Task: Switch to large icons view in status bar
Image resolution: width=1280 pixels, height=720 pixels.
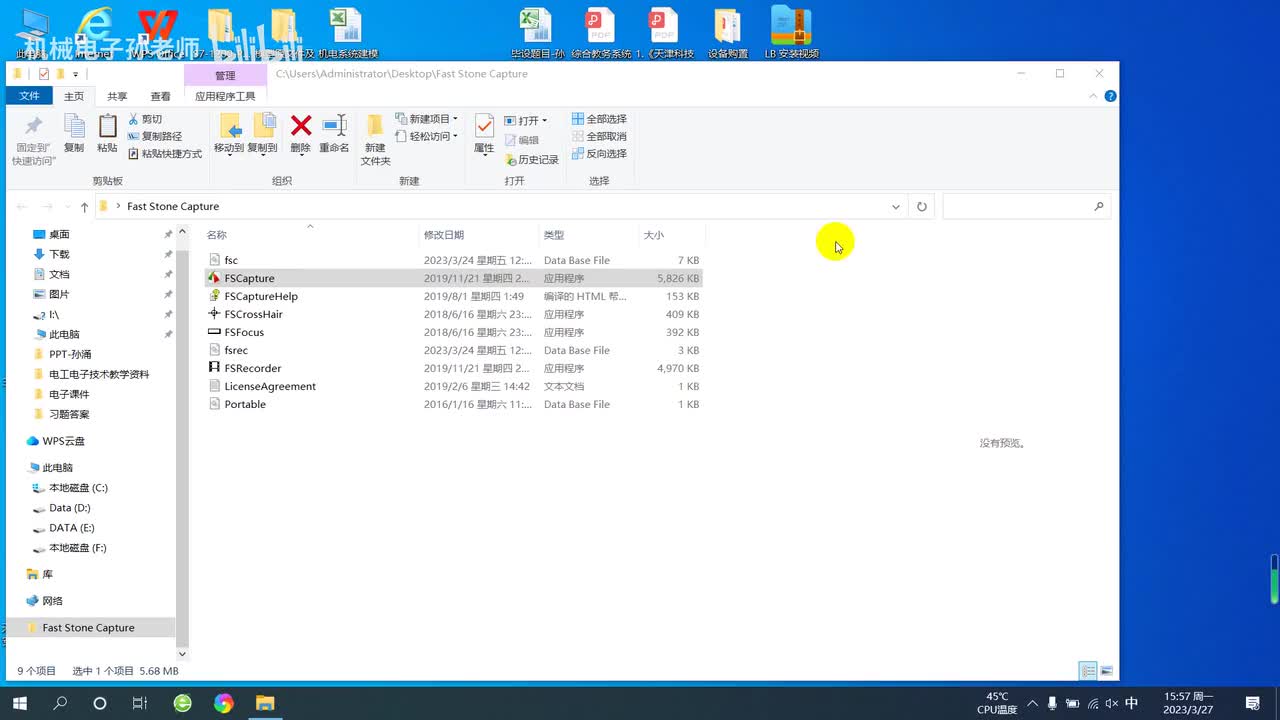Action: pos(1106,671)
